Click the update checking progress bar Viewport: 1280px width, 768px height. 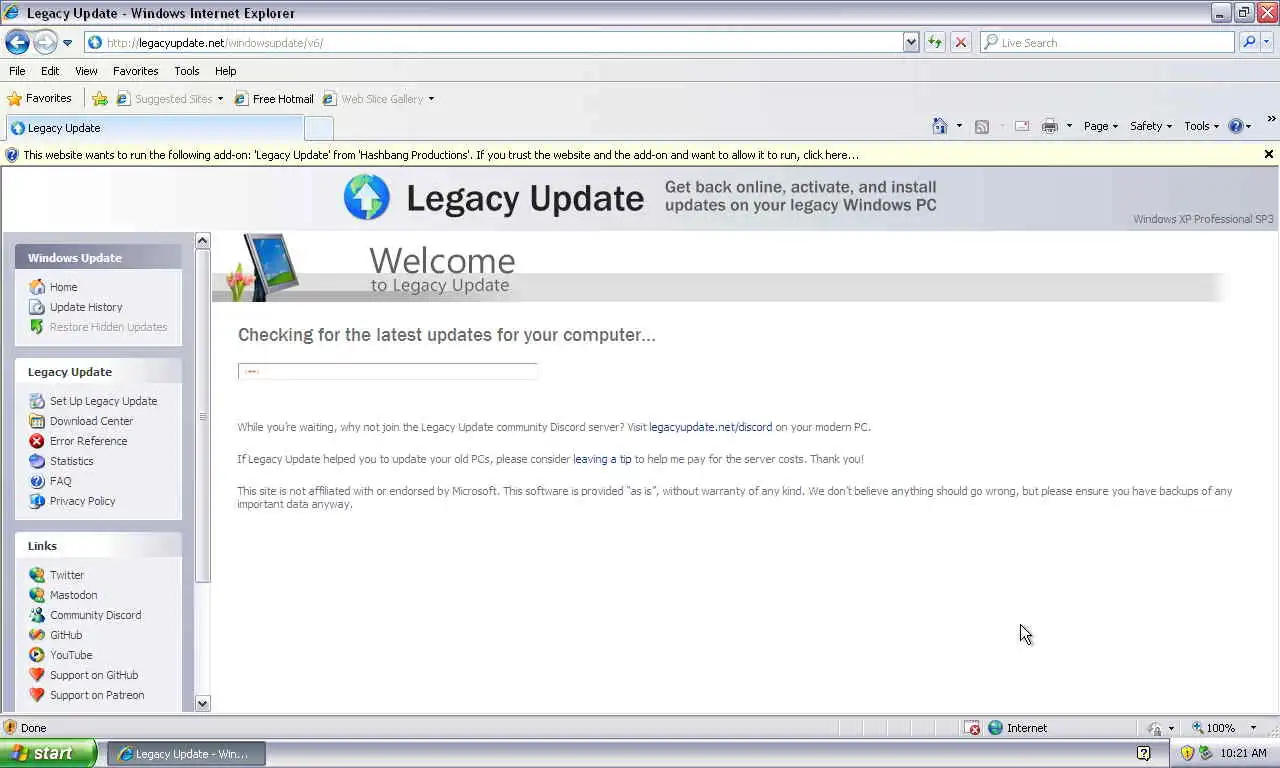click(388, 372)
